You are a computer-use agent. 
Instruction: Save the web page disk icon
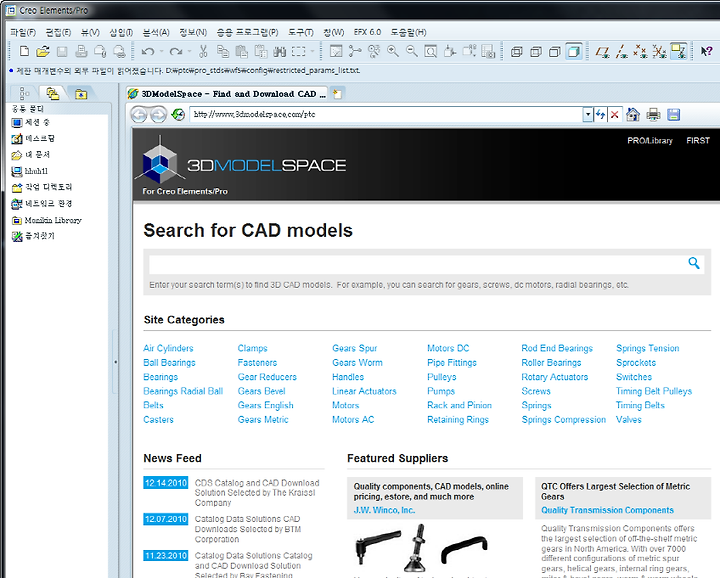674,114
